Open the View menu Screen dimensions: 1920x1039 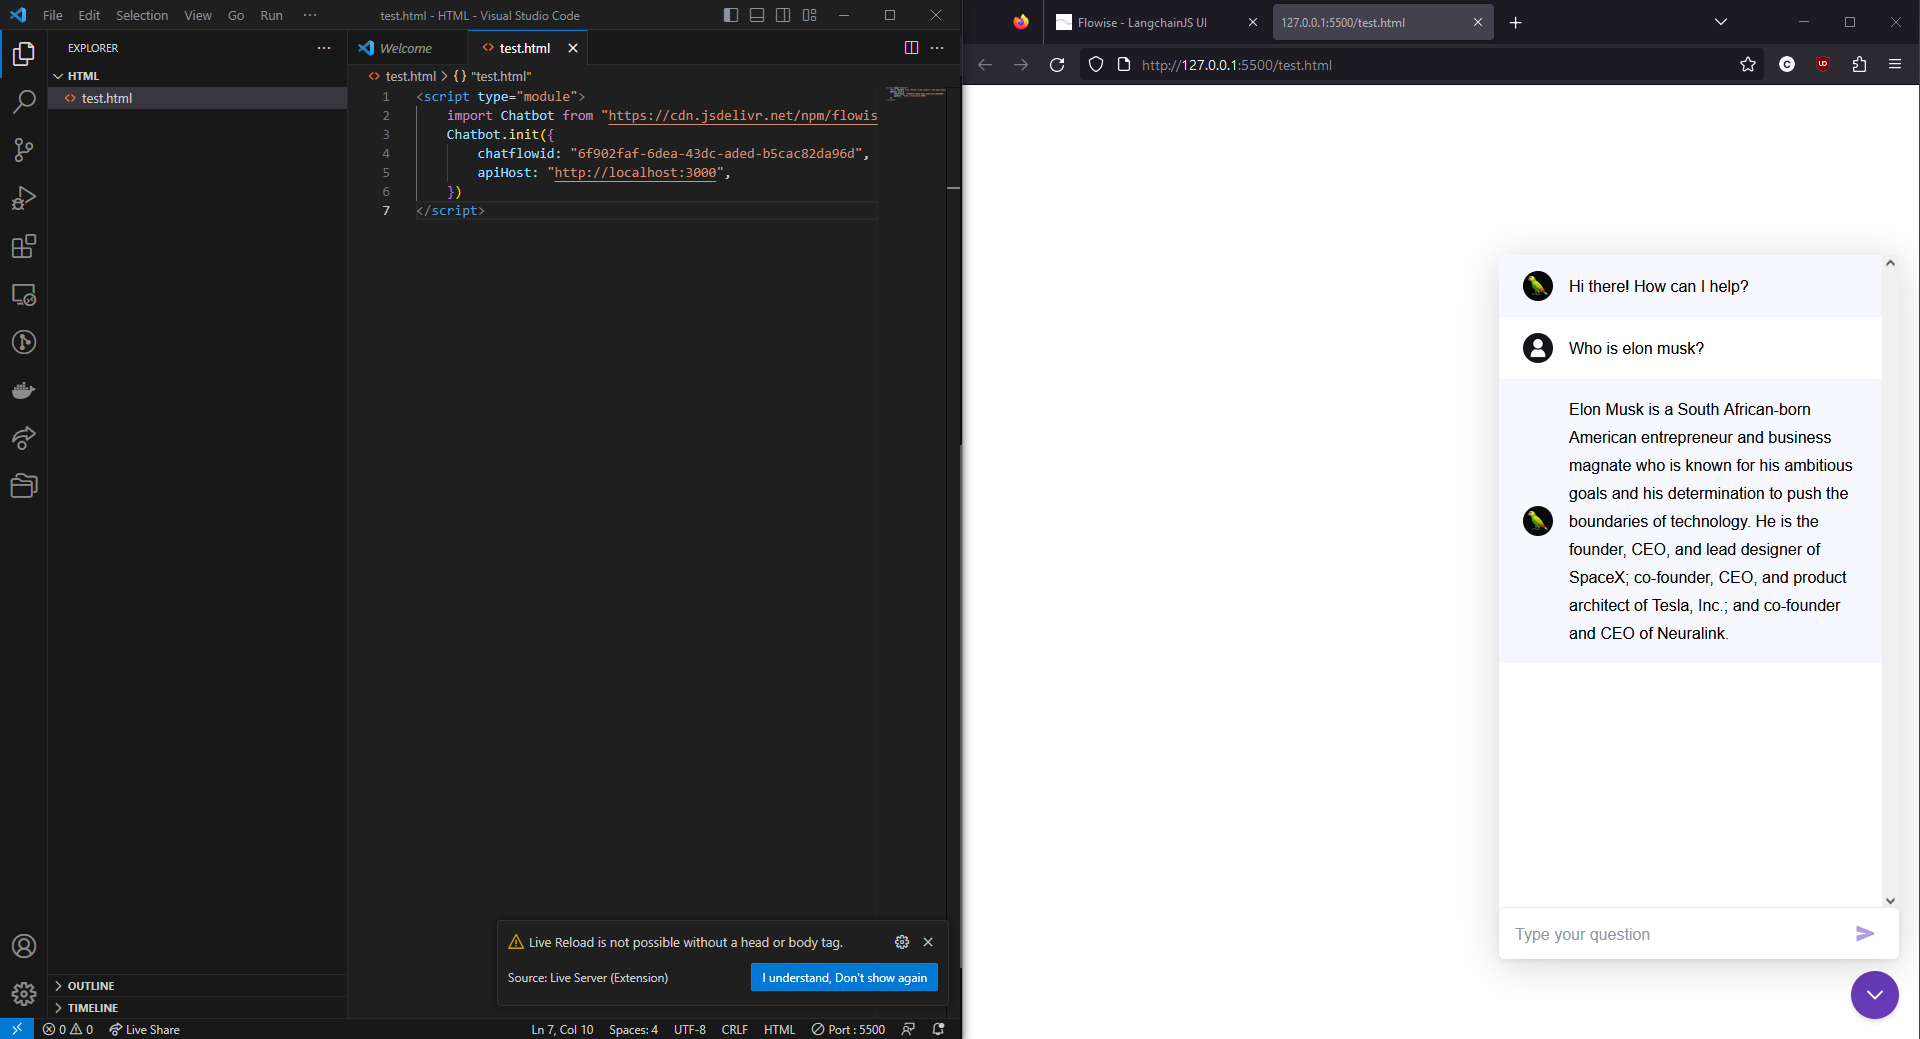[198, 15]
